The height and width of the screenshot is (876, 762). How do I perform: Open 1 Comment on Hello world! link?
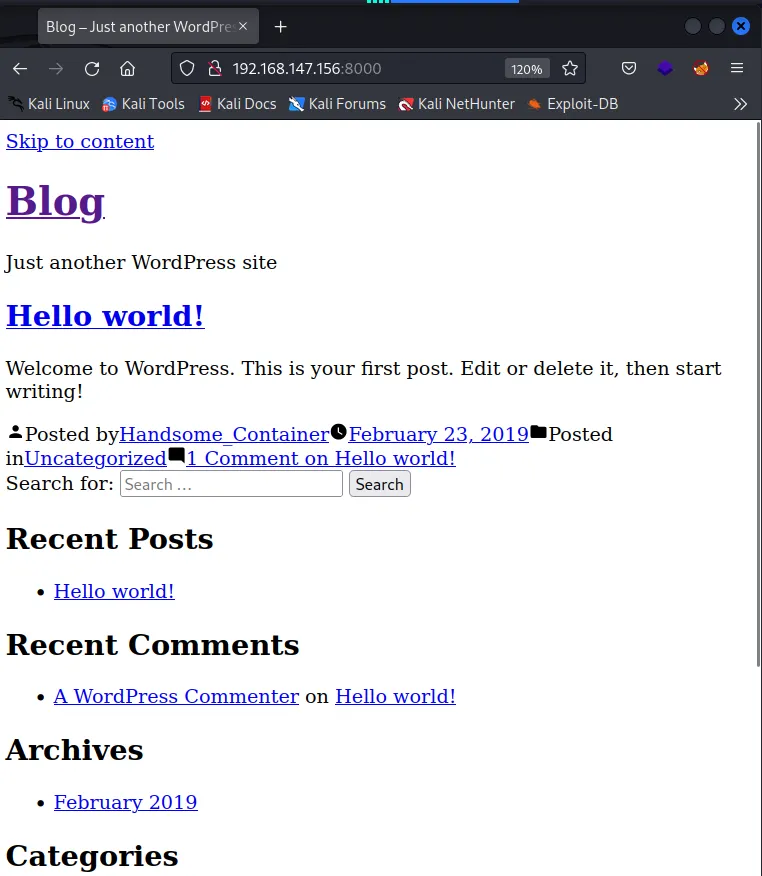tap(321, 459)
